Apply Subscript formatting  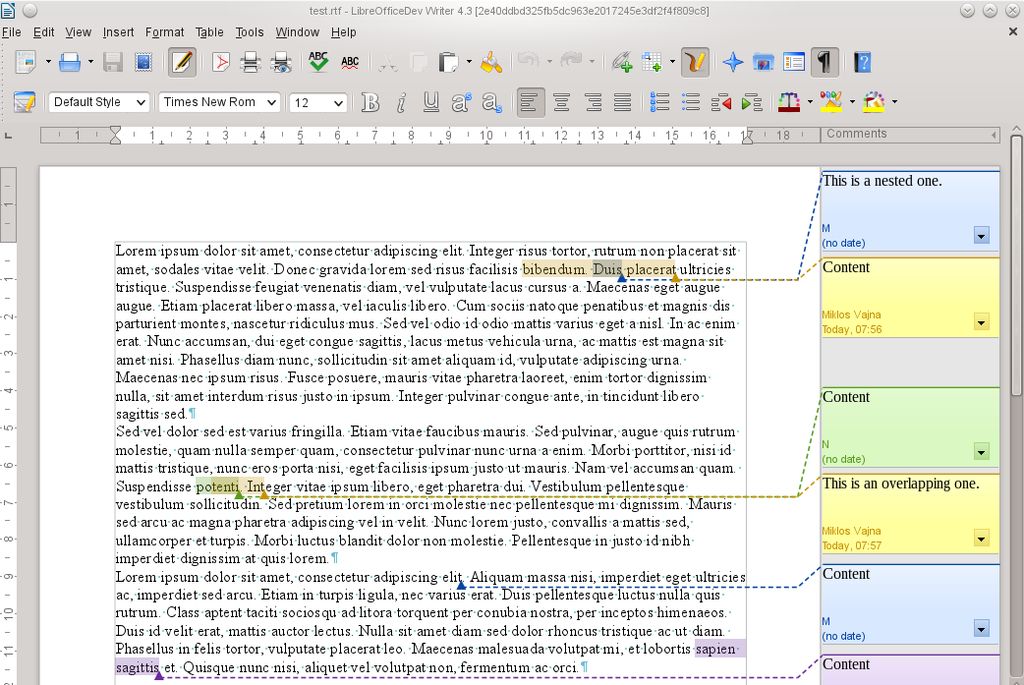[492, 103]
